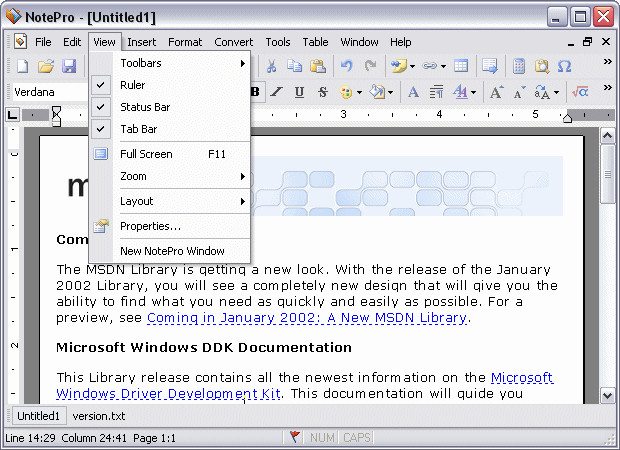The image size is (620, 450).
Task: Uncheck the Status Bar option
Action: [145, 107]
